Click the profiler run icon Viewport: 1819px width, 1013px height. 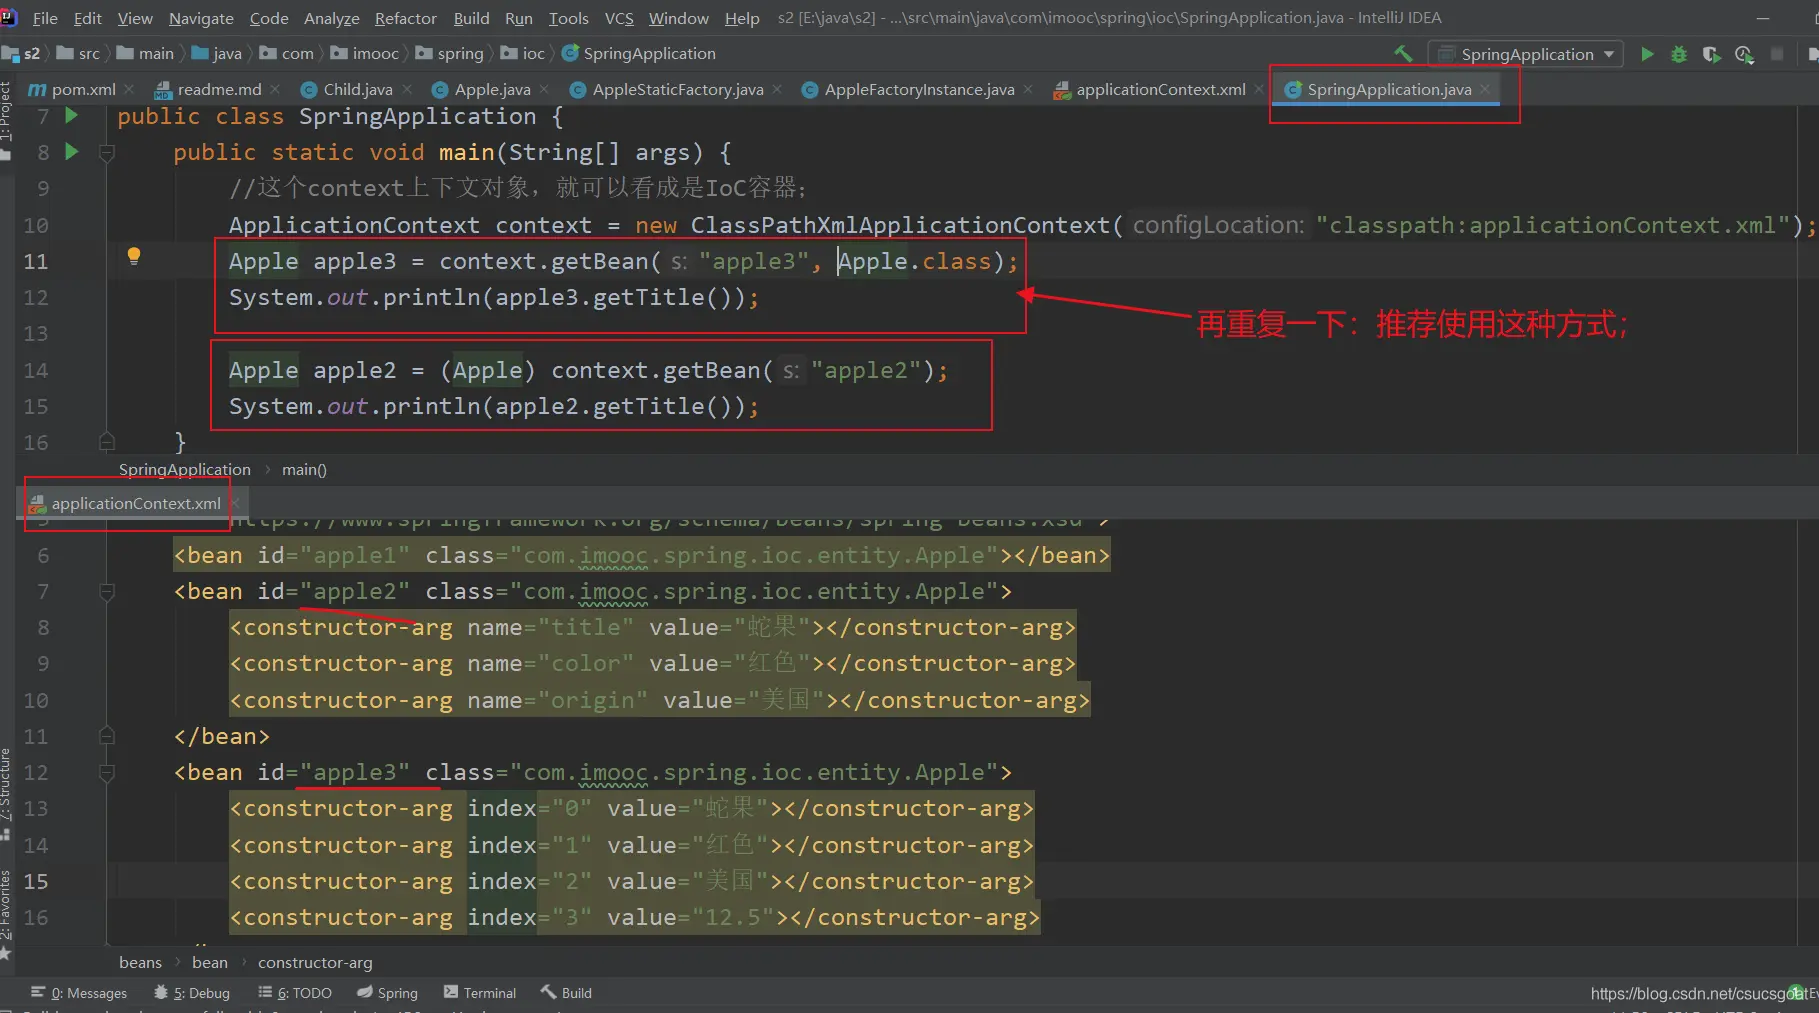[x=1744, y=54]
